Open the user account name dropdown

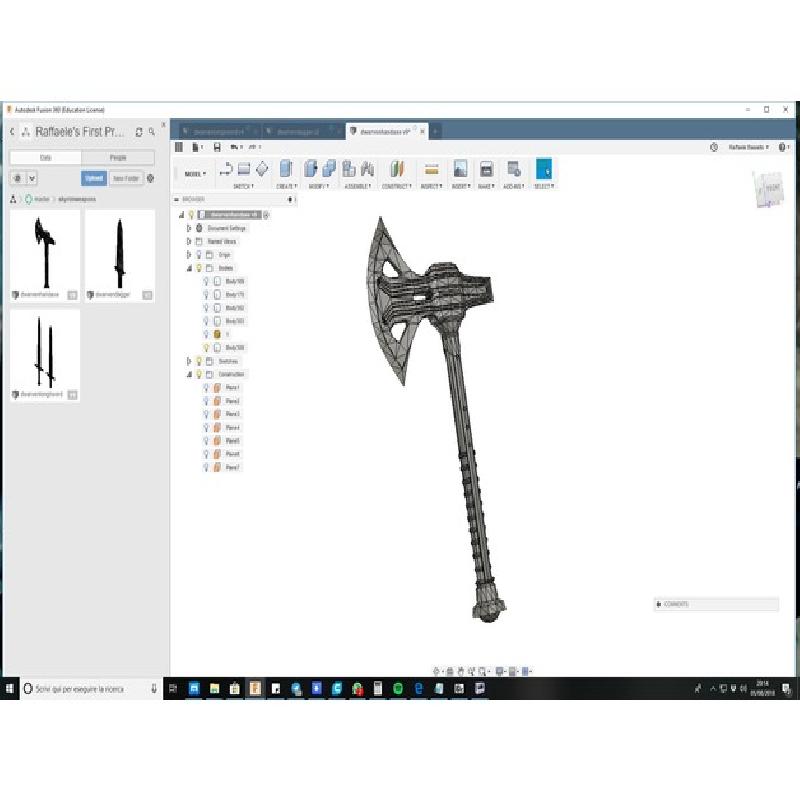748,147
